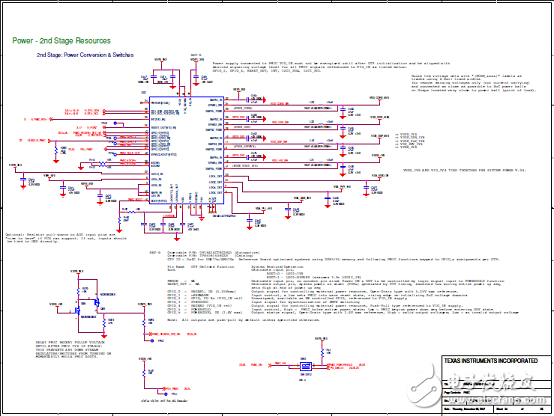Click the 'TEXAS INSTRUMENTS INCORPORATED' title block text
554x416 pixels.
(x=491, y=361)
